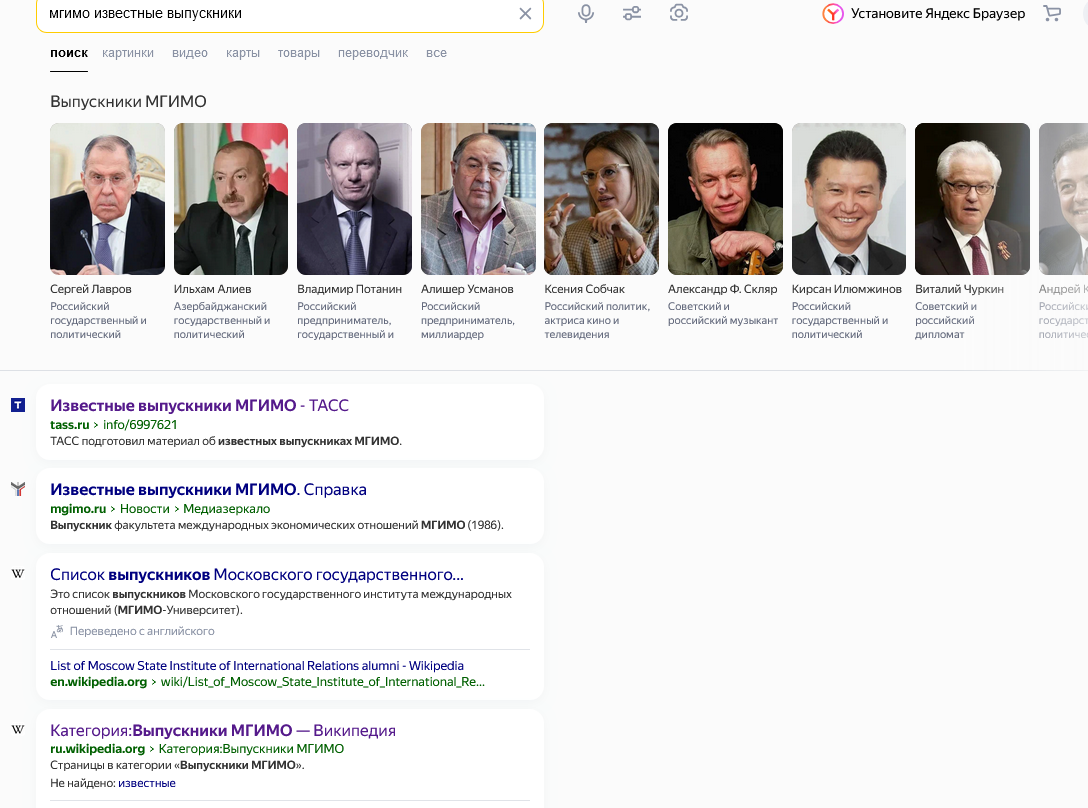
Task: Switch to the 'видео' tab
Action: [190, 53]
